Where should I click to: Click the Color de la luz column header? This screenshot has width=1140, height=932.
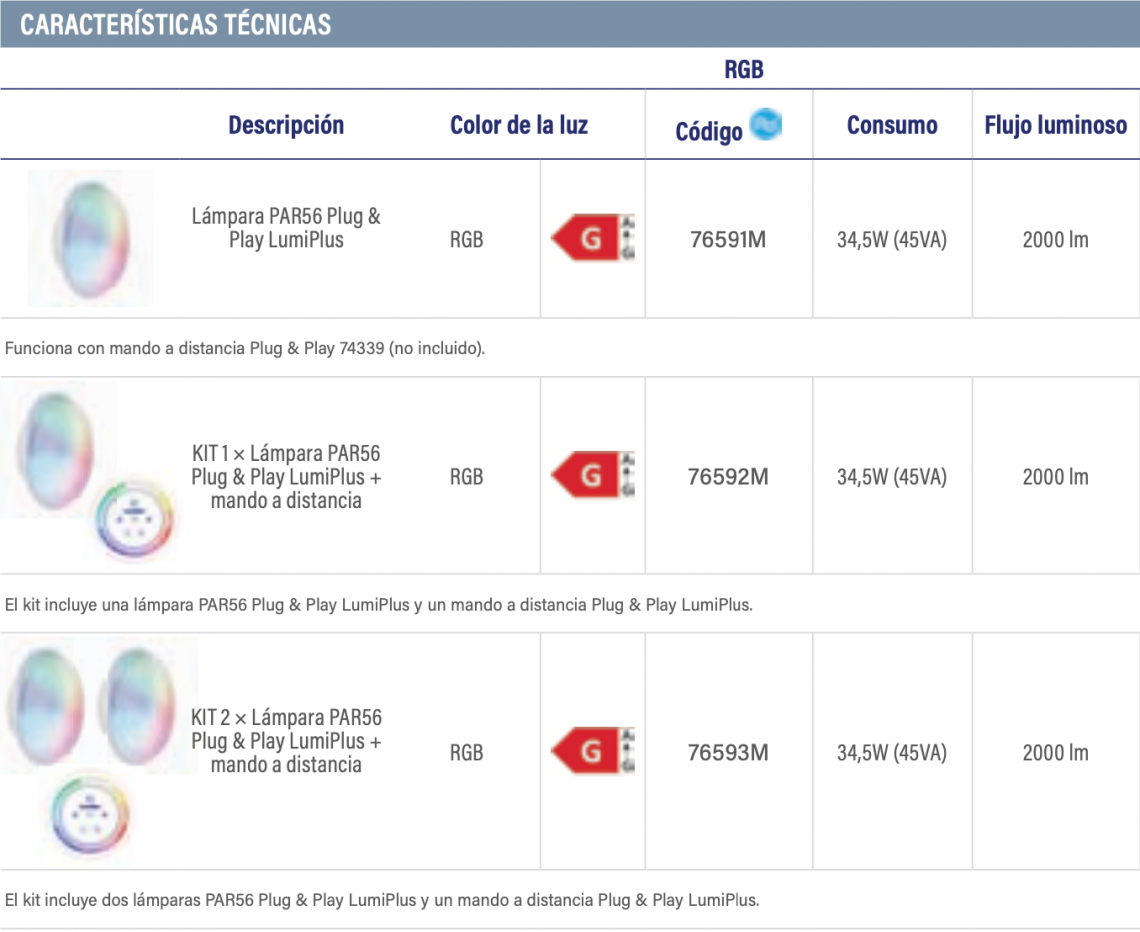(519, 125)
